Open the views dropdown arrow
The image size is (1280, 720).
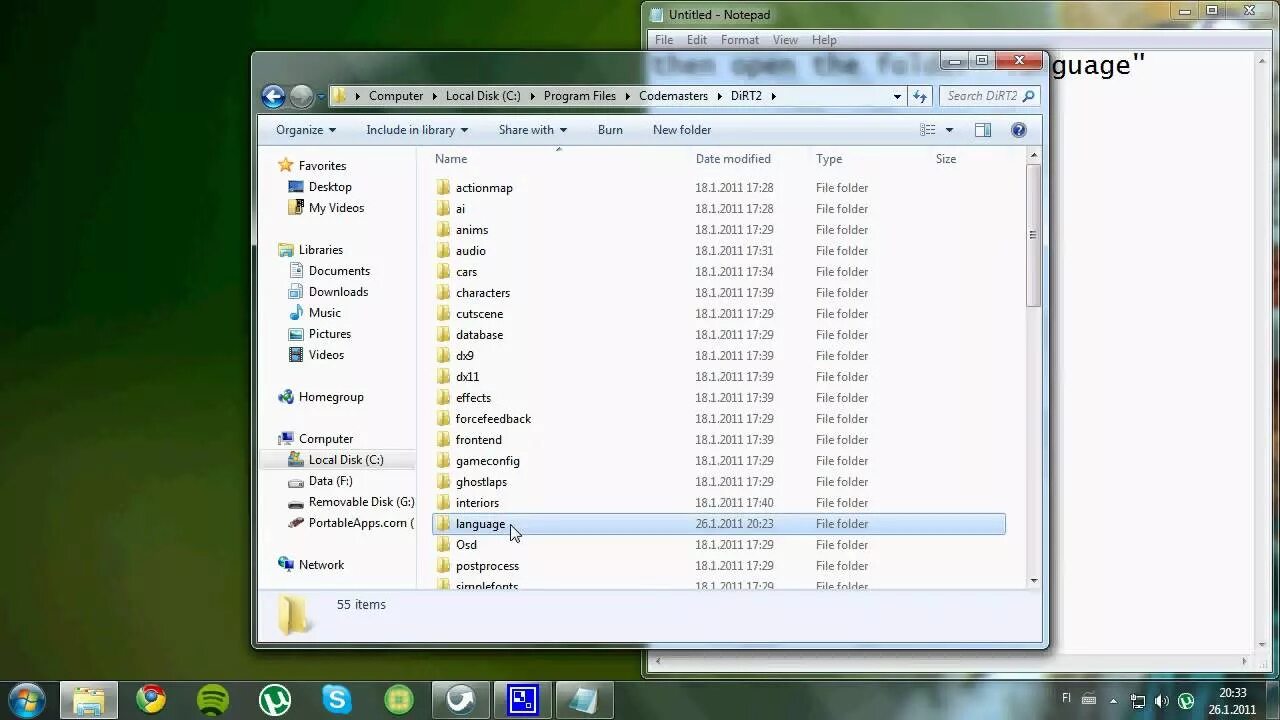click(x=949, y=130)
